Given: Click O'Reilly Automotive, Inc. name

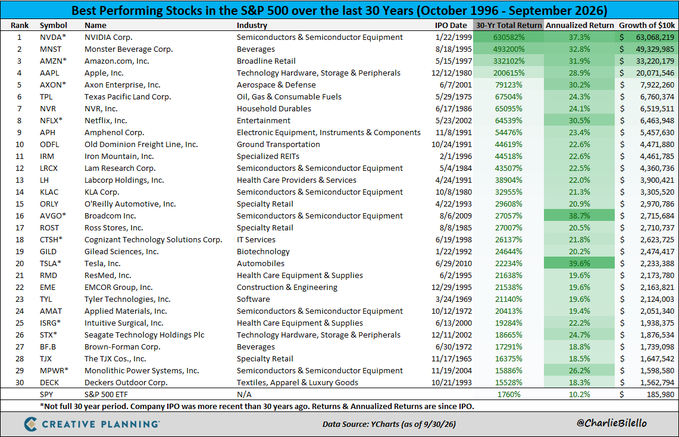Looking at the screenshot, I should 130,204.
